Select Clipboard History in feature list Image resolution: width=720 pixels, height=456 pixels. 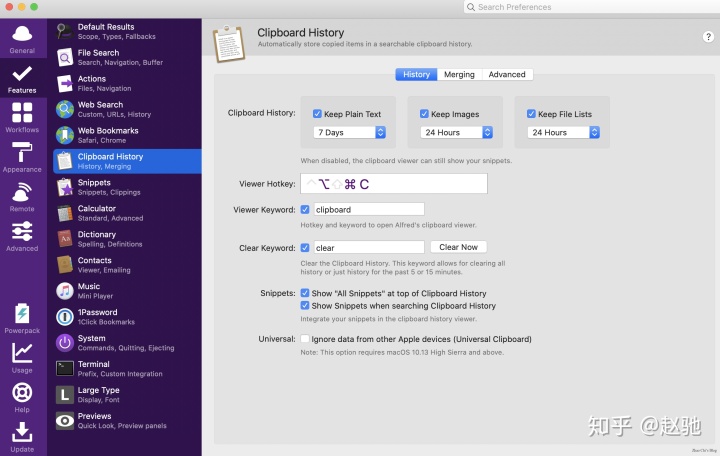tap(127, 161)
